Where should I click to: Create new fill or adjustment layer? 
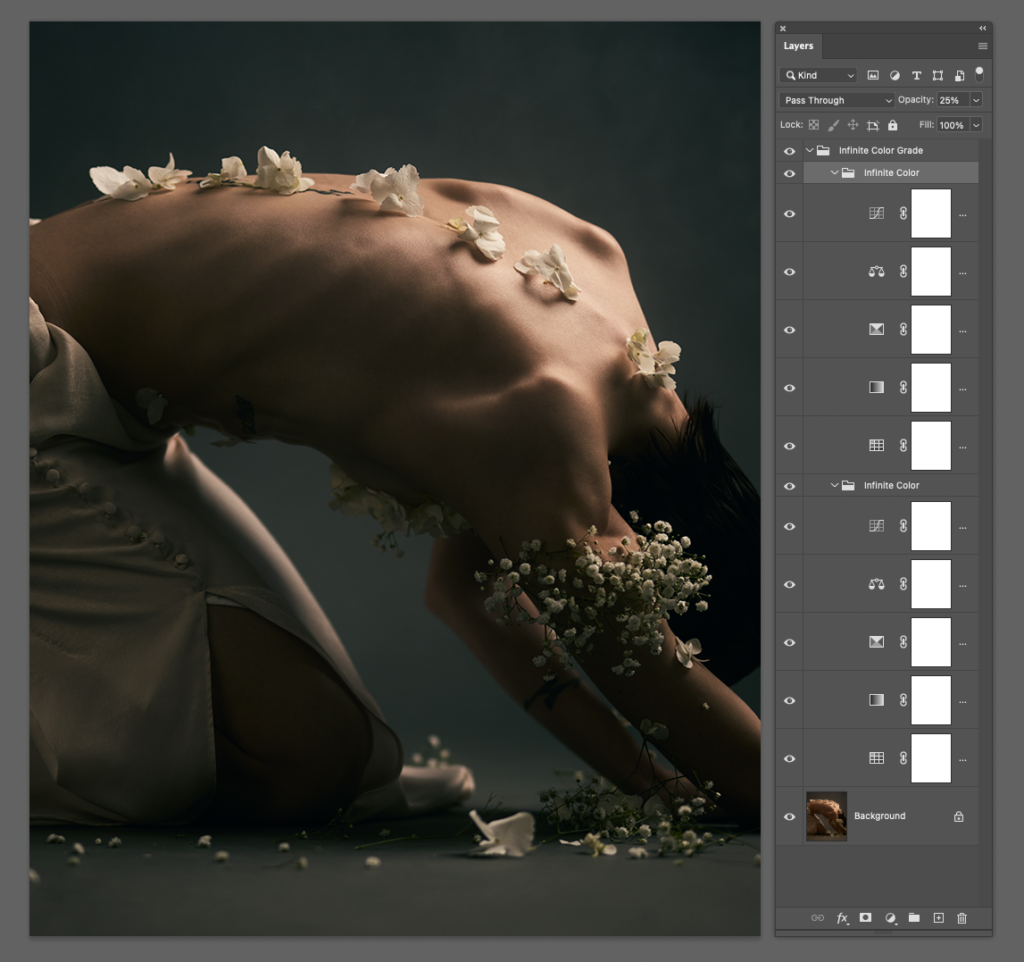click(890, 918)
